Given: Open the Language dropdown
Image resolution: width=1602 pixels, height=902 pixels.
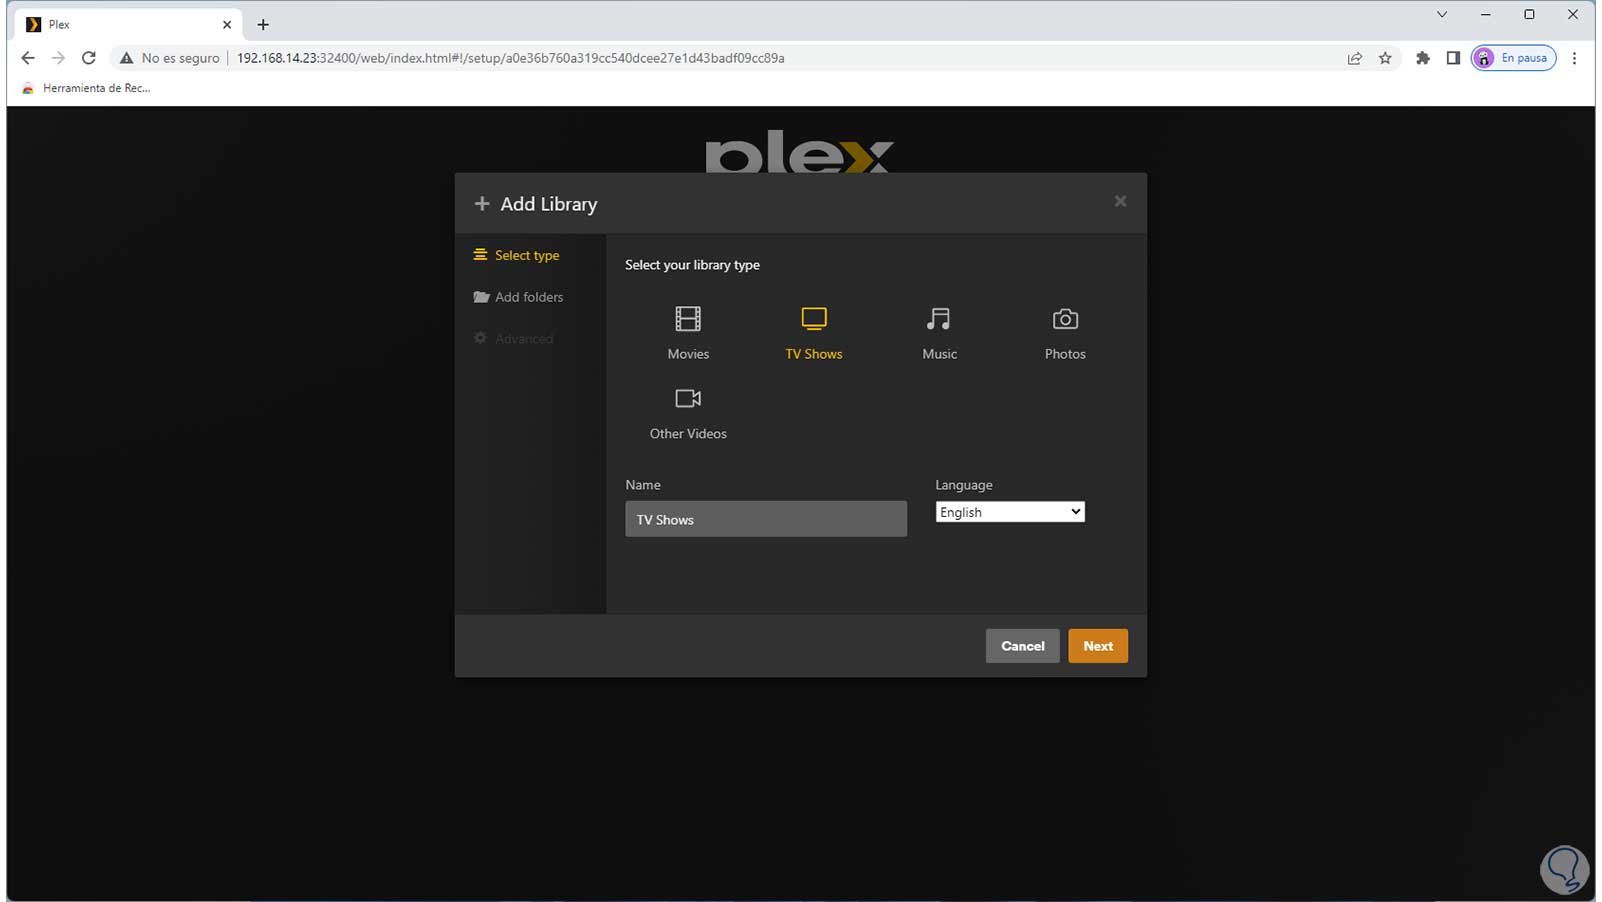Looking at the screenshot, I should [x=1010, y=512].
